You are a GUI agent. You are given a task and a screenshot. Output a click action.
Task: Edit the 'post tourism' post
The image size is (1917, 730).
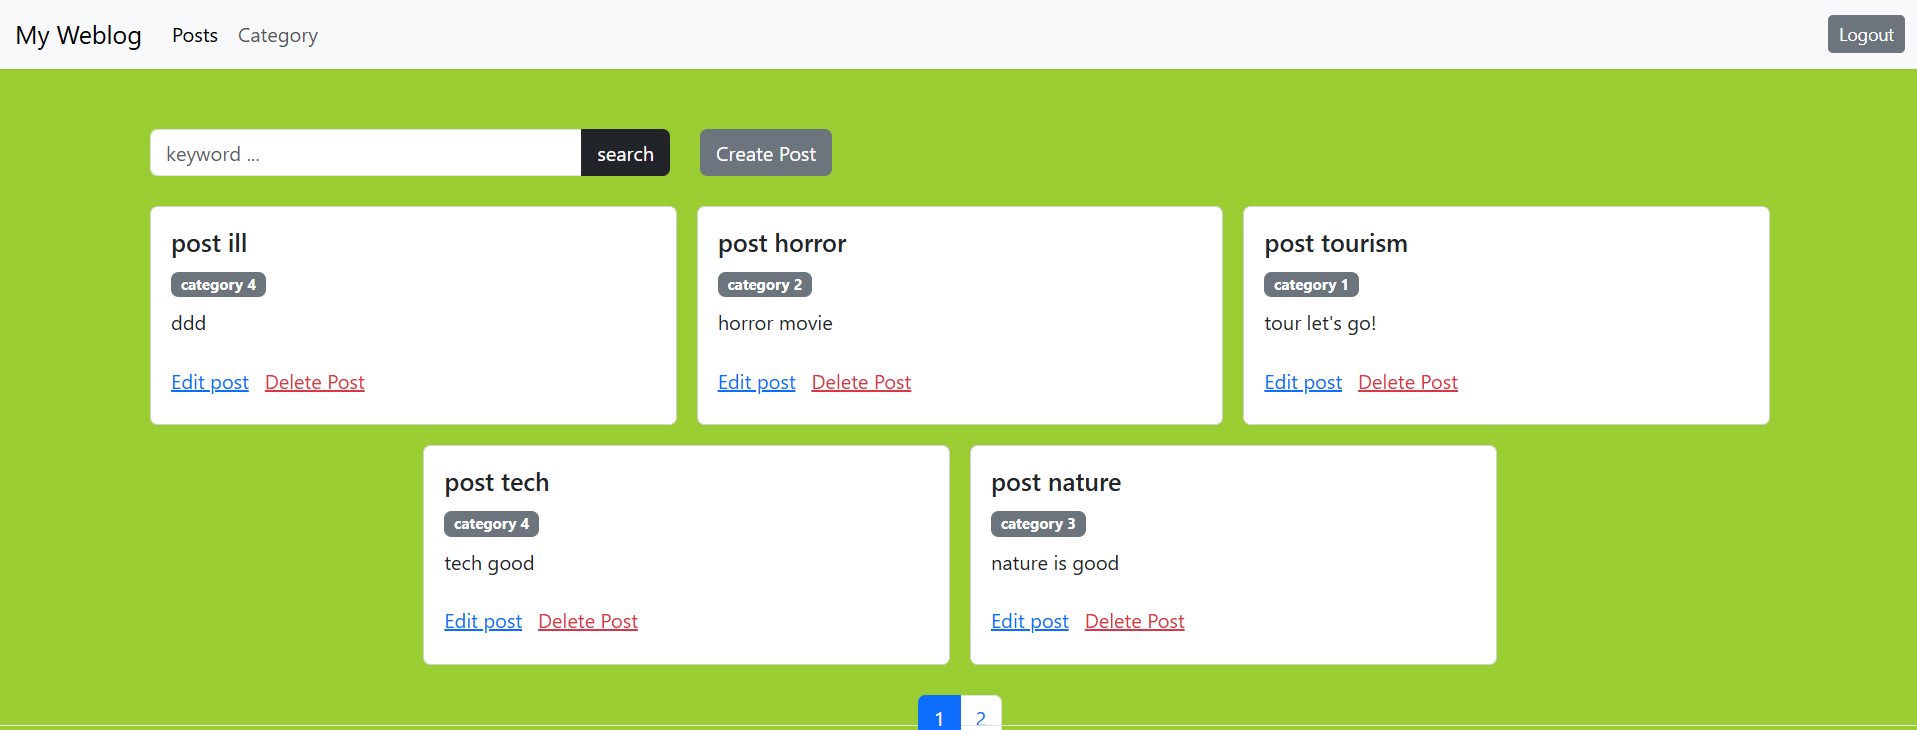click(1302, 382)
